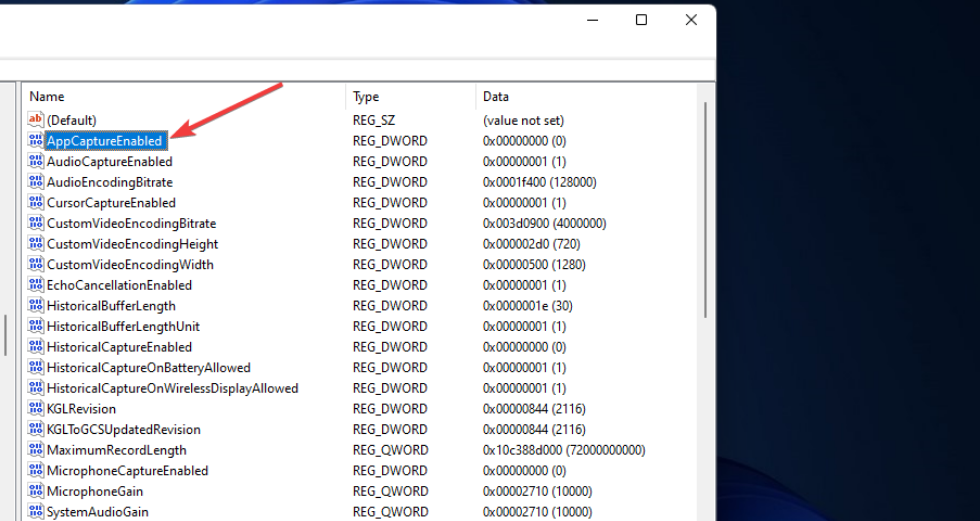Viewport: 980px width, 521px height.
Task: Click the KGLRevision value icon
Action: tap(36, 409)
